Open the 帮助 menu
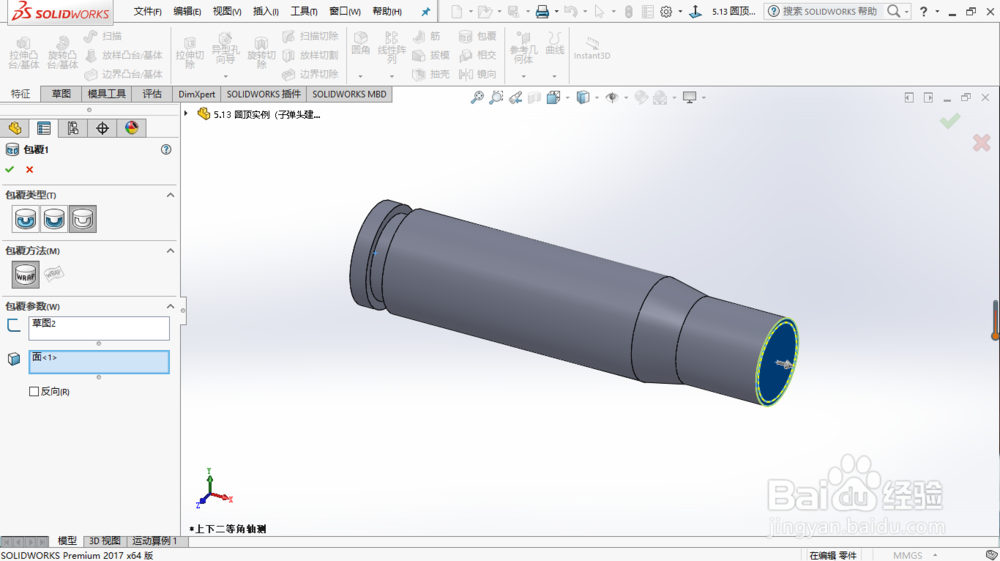1000x561 pixels. [x=386, y=11]
